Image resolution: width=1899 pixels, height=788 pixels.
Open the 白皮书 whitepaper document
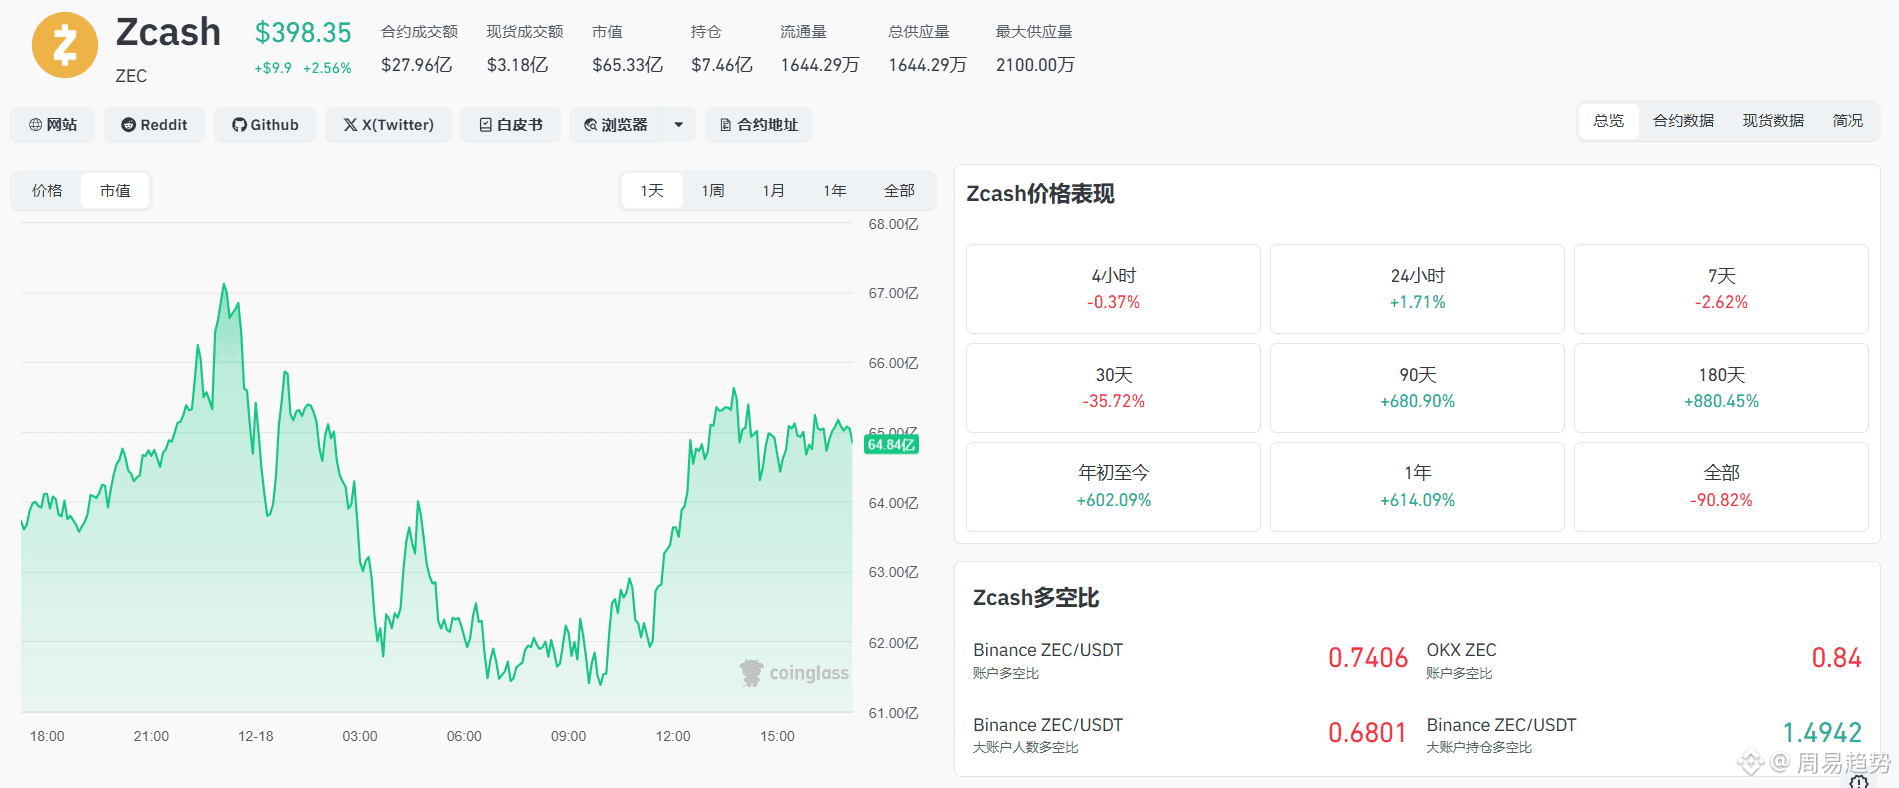(510, 125)
